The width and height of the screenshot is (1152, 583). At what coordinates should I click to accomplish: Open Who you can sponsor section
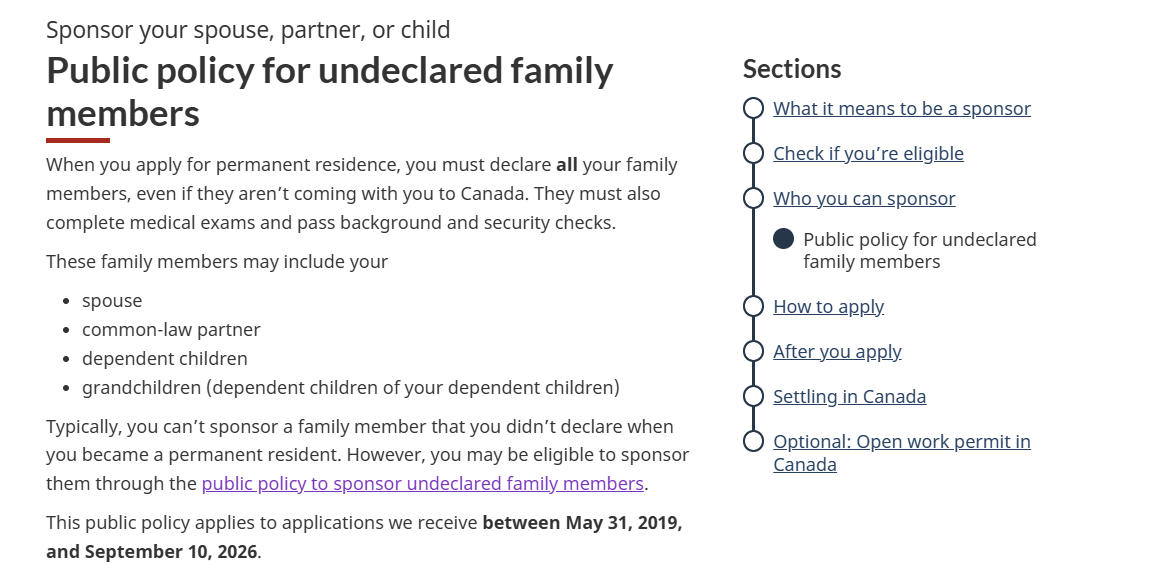864,199
